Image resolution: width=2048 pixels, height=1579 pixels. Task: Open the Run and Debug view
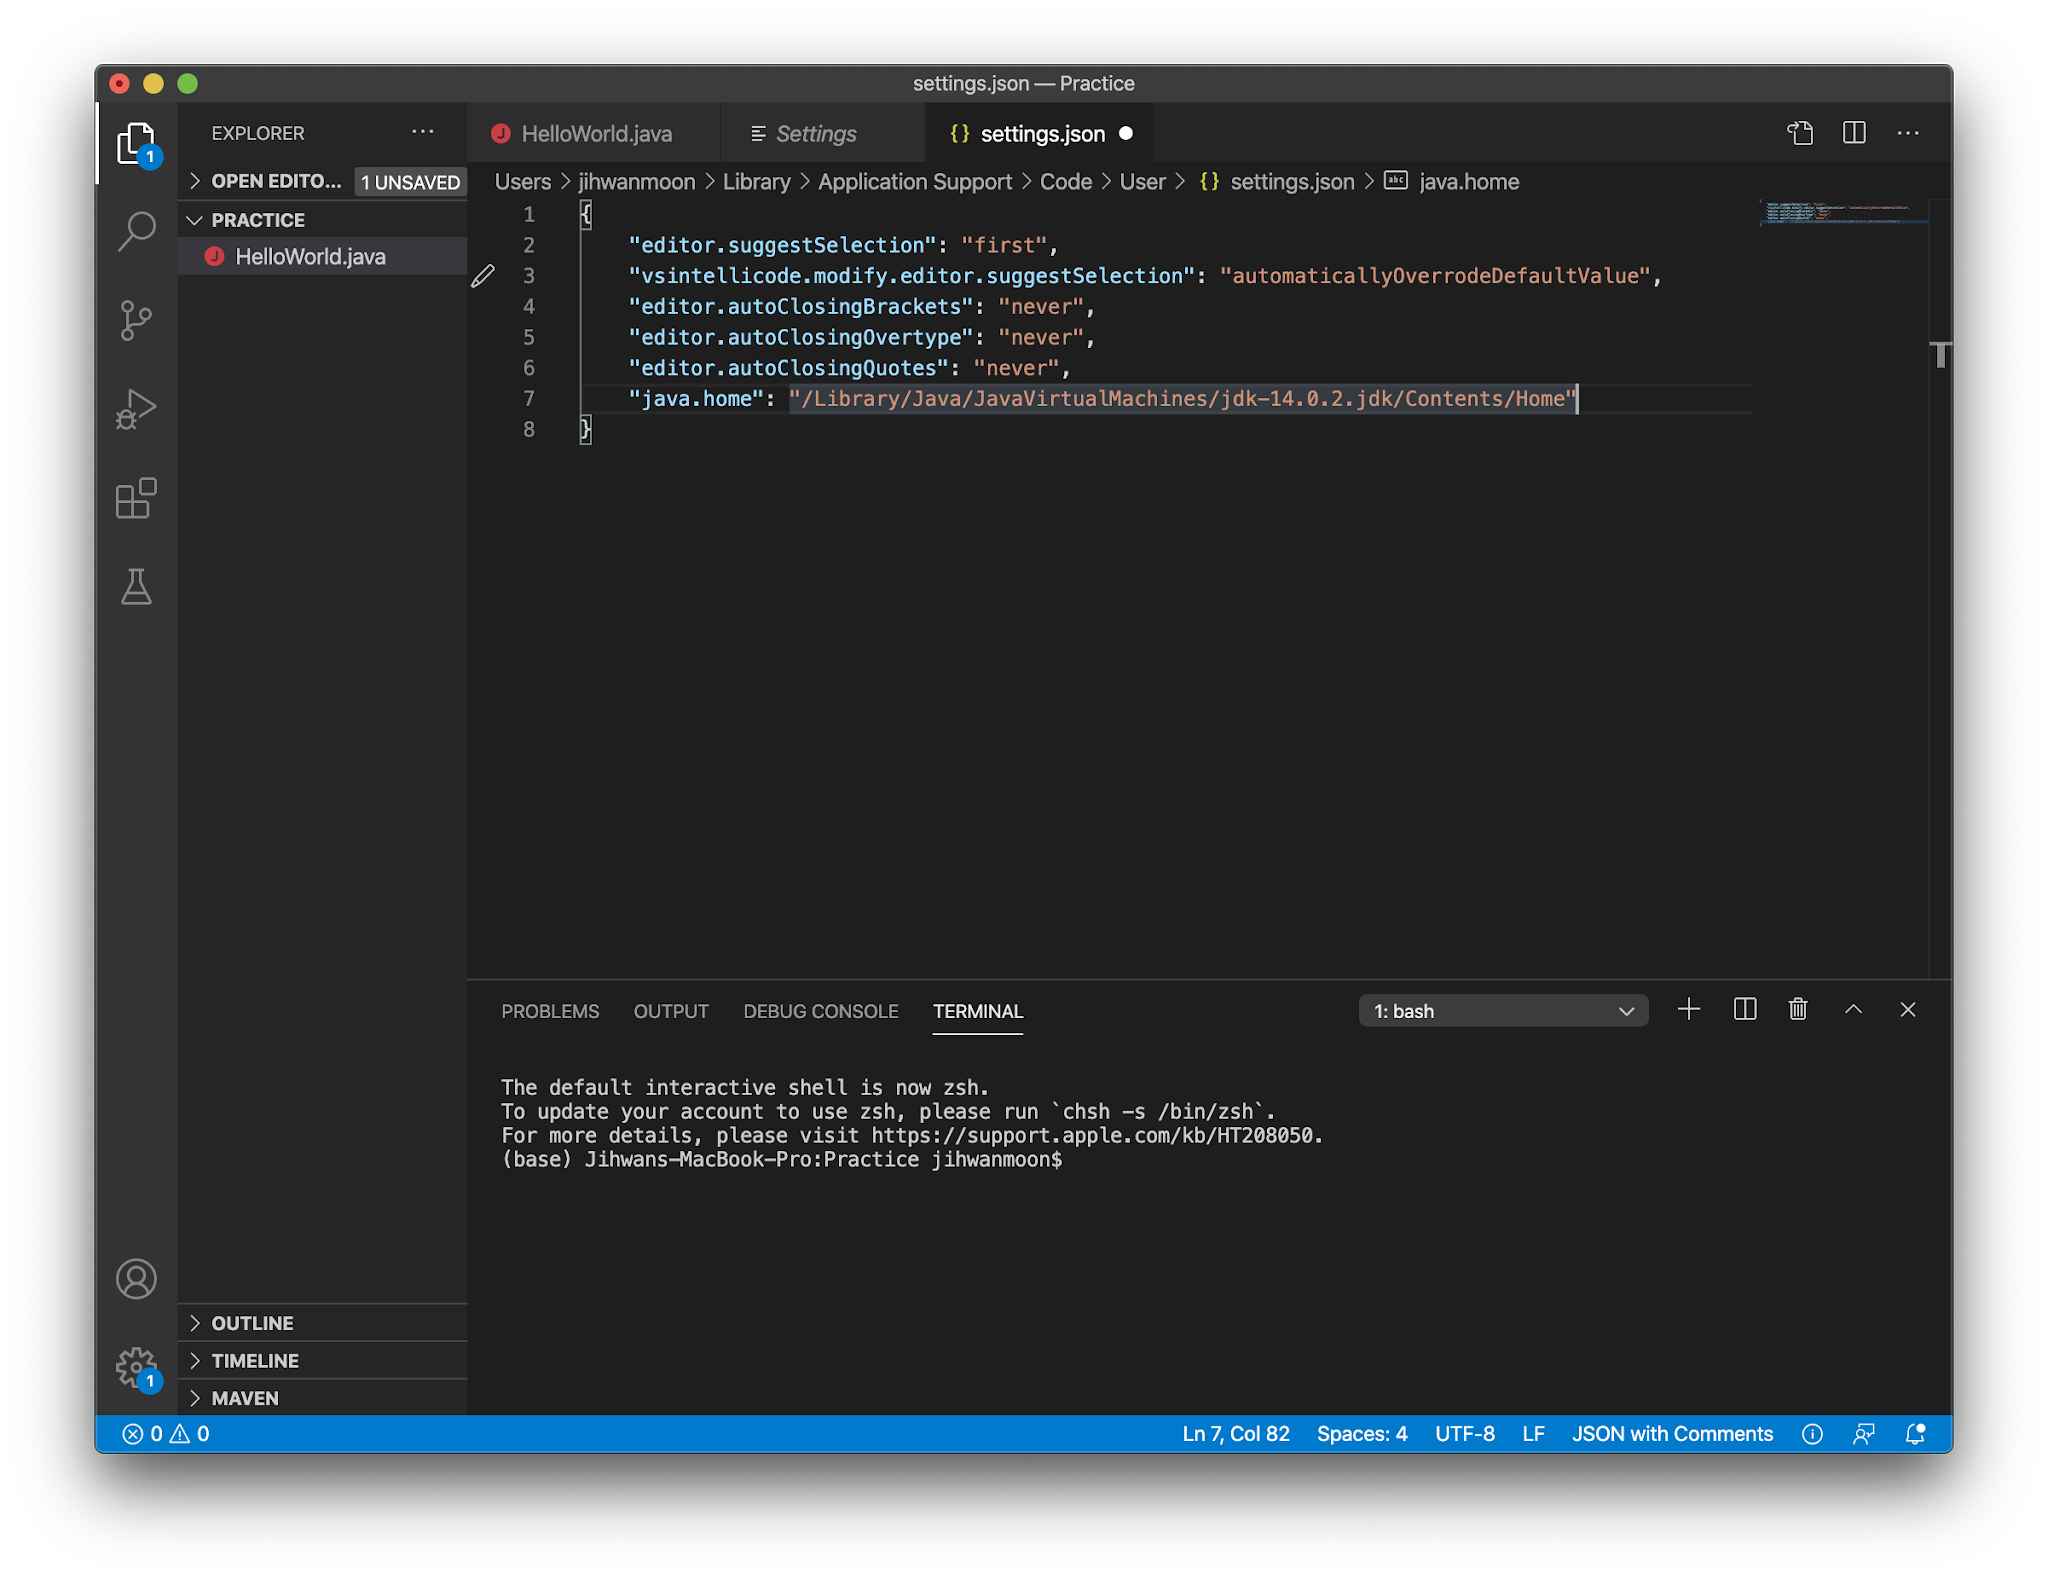(x=137, y=409)
